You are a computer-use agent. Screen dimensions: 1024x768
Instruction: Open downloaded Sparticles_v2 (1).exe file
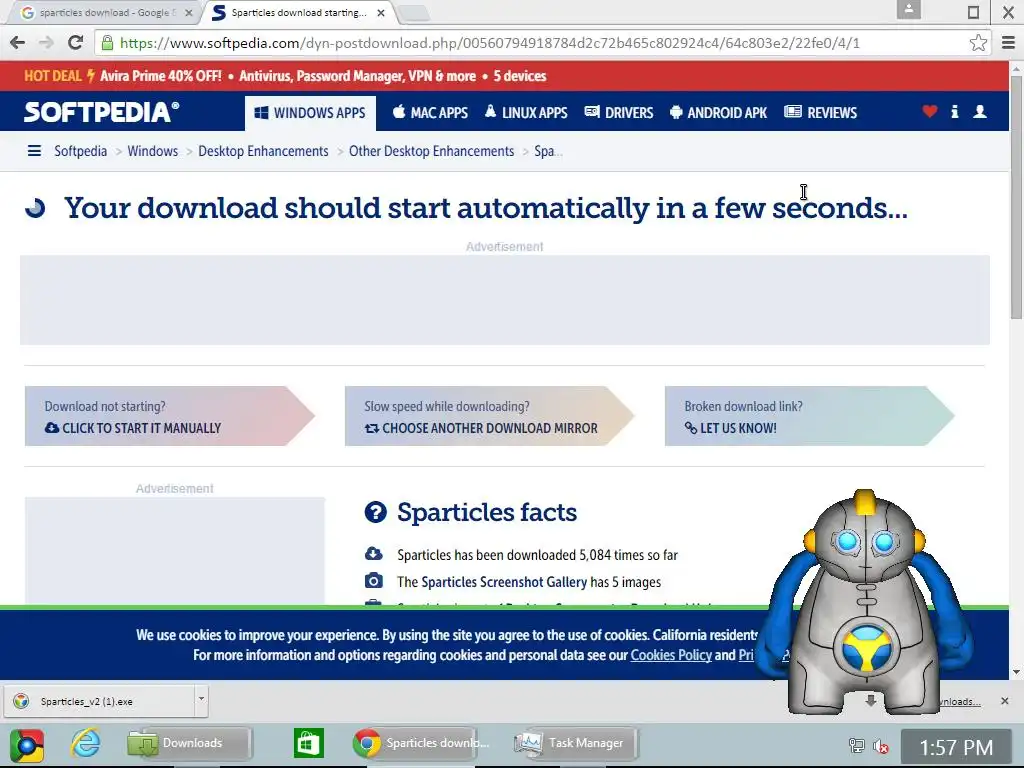click(x=98, y=701)
